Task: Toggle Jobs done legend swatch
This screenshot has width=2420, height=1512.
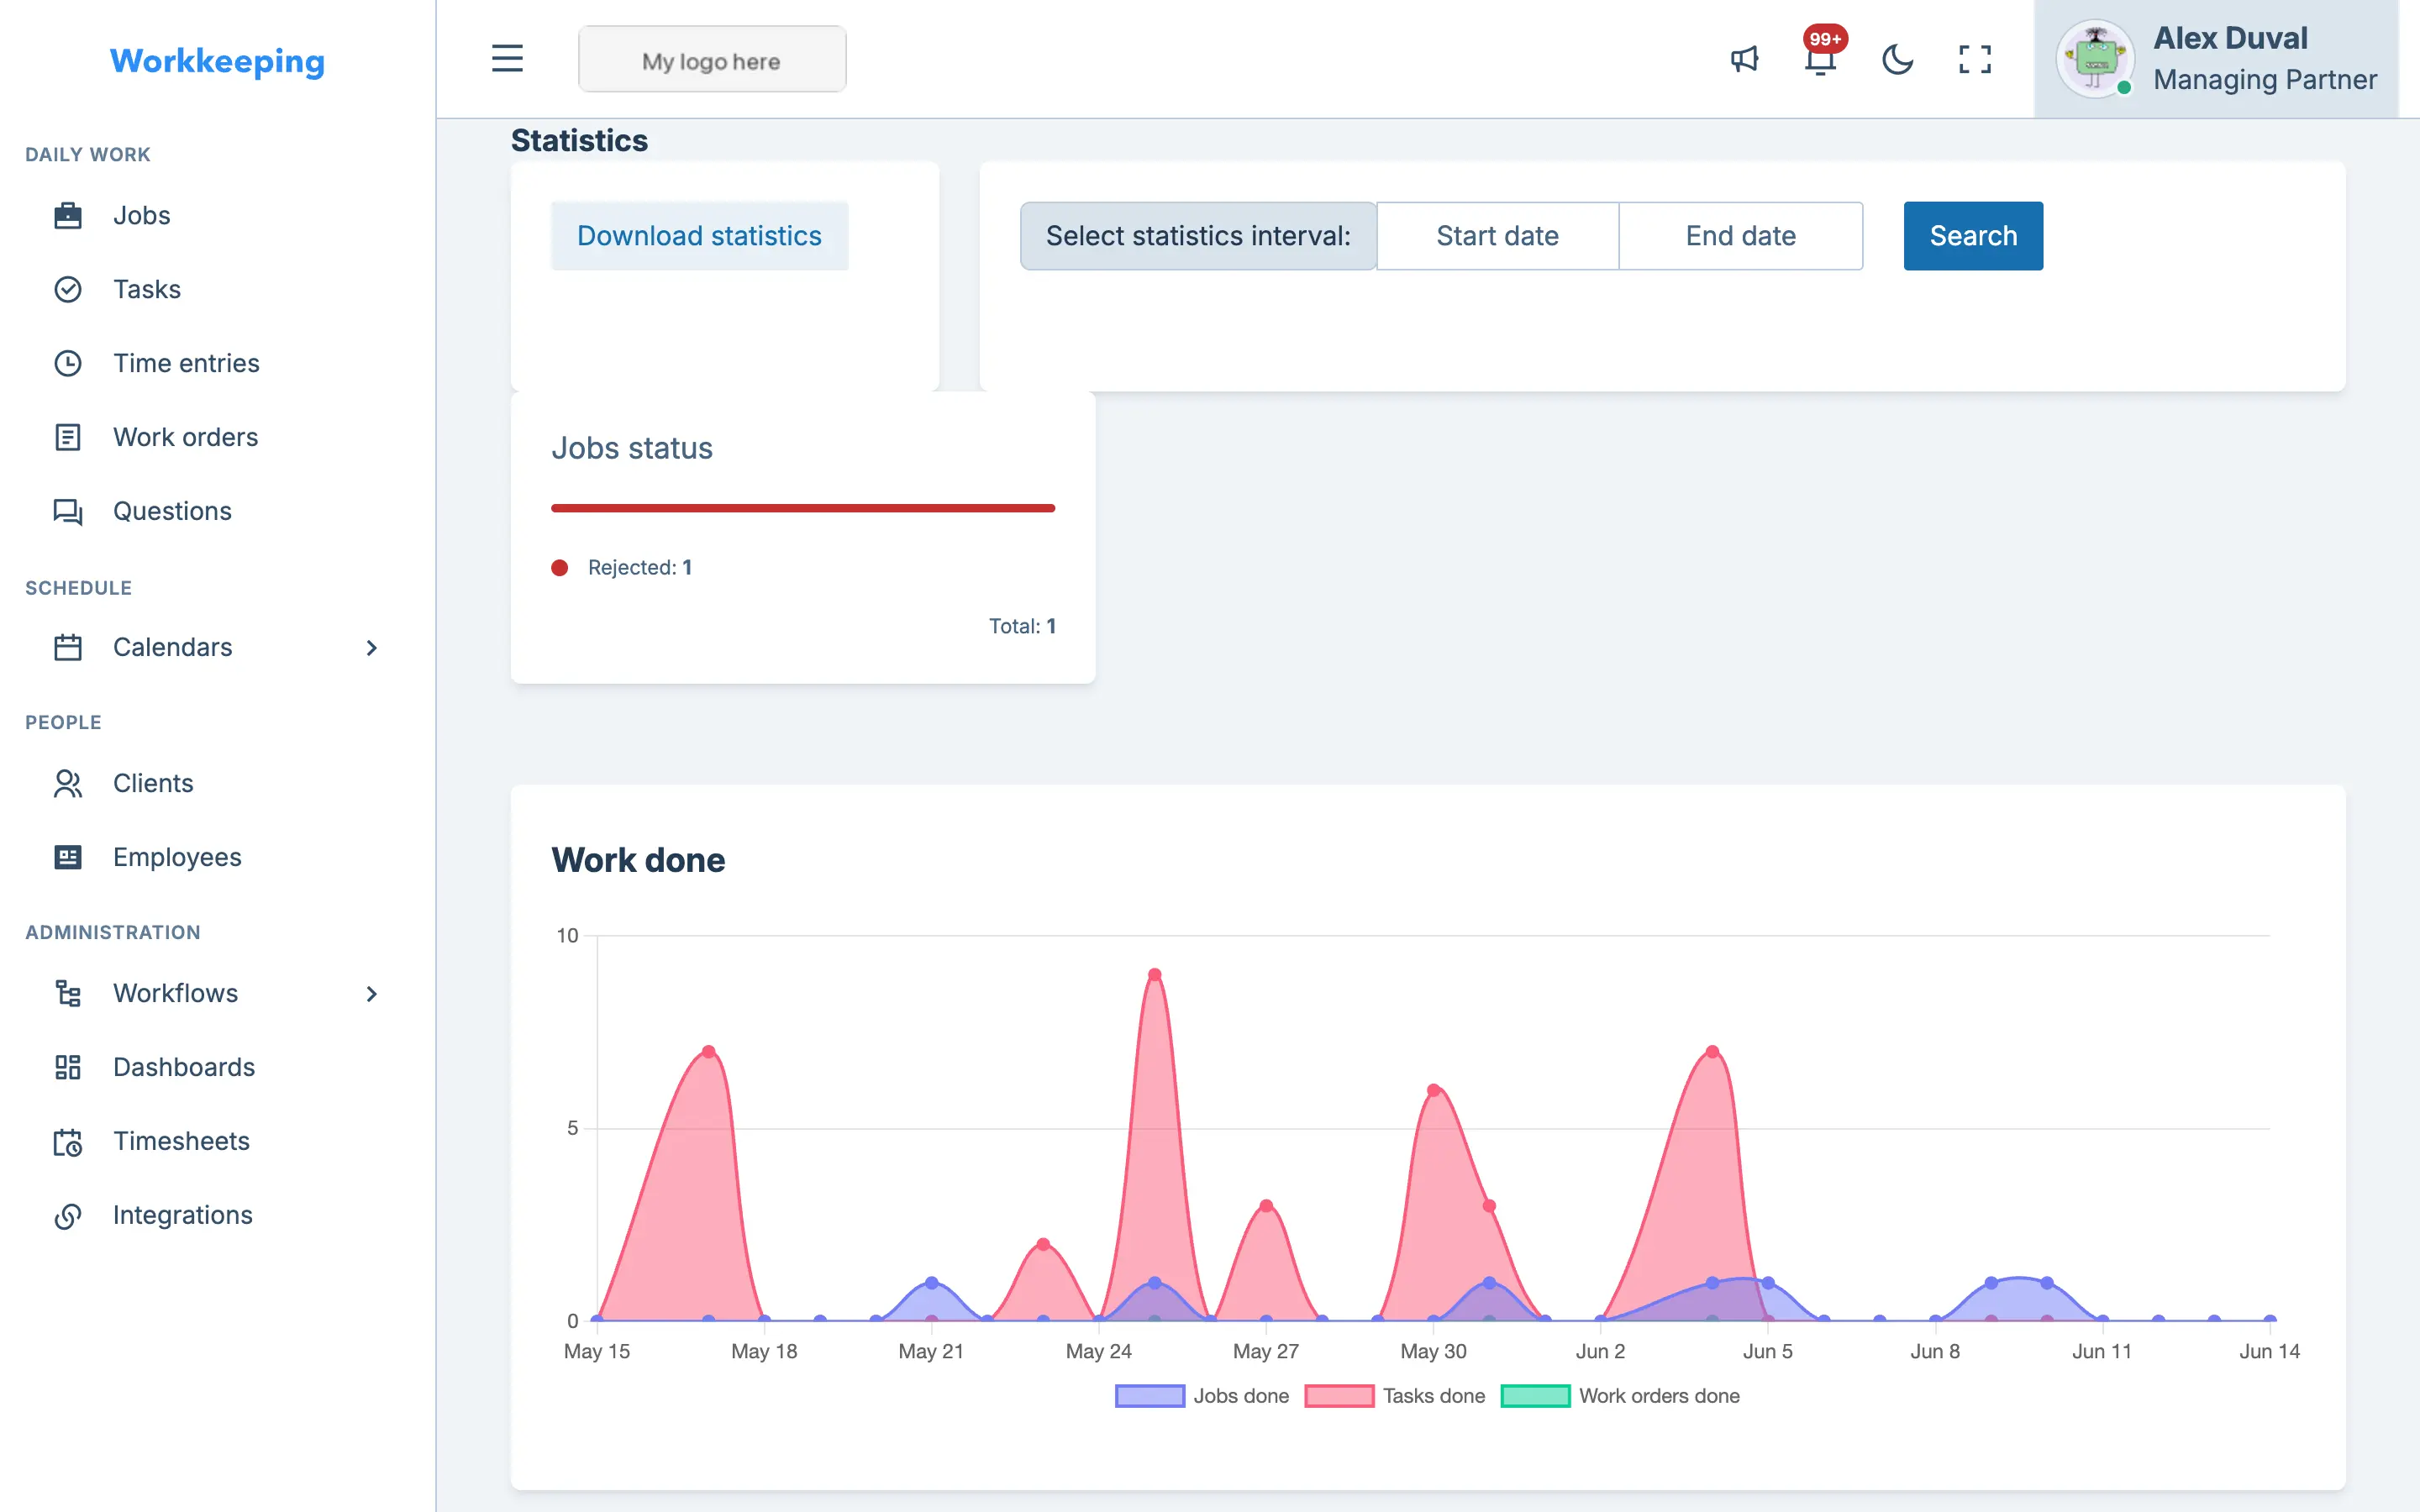Action: [x=1150, y=1396]
